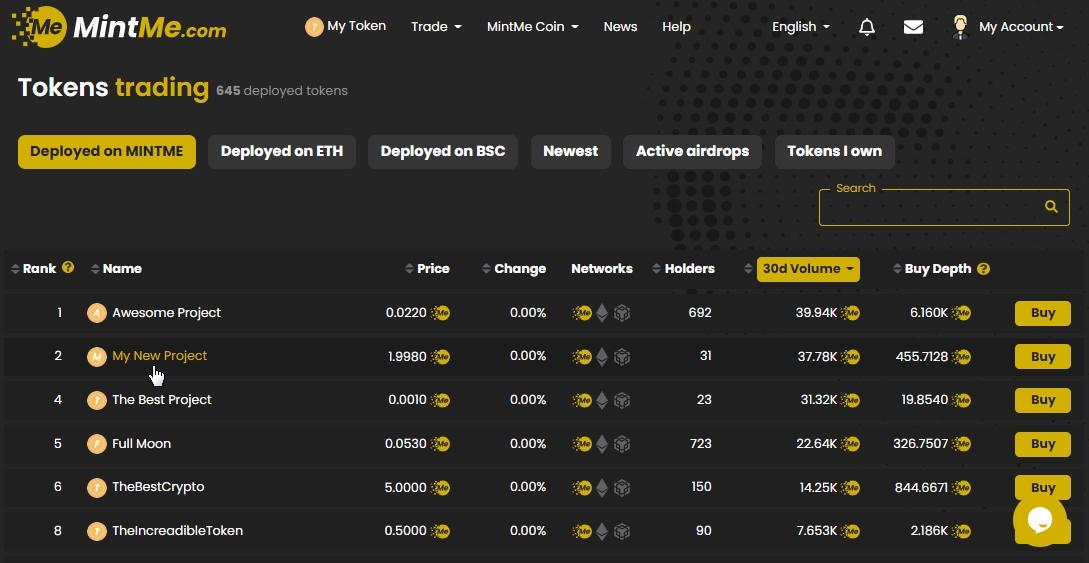Image resolution: width=1089 pixels, height=563 pixels.
Task: Switch to Deployed on ETH tab
Action: click(x=281, y=152)
